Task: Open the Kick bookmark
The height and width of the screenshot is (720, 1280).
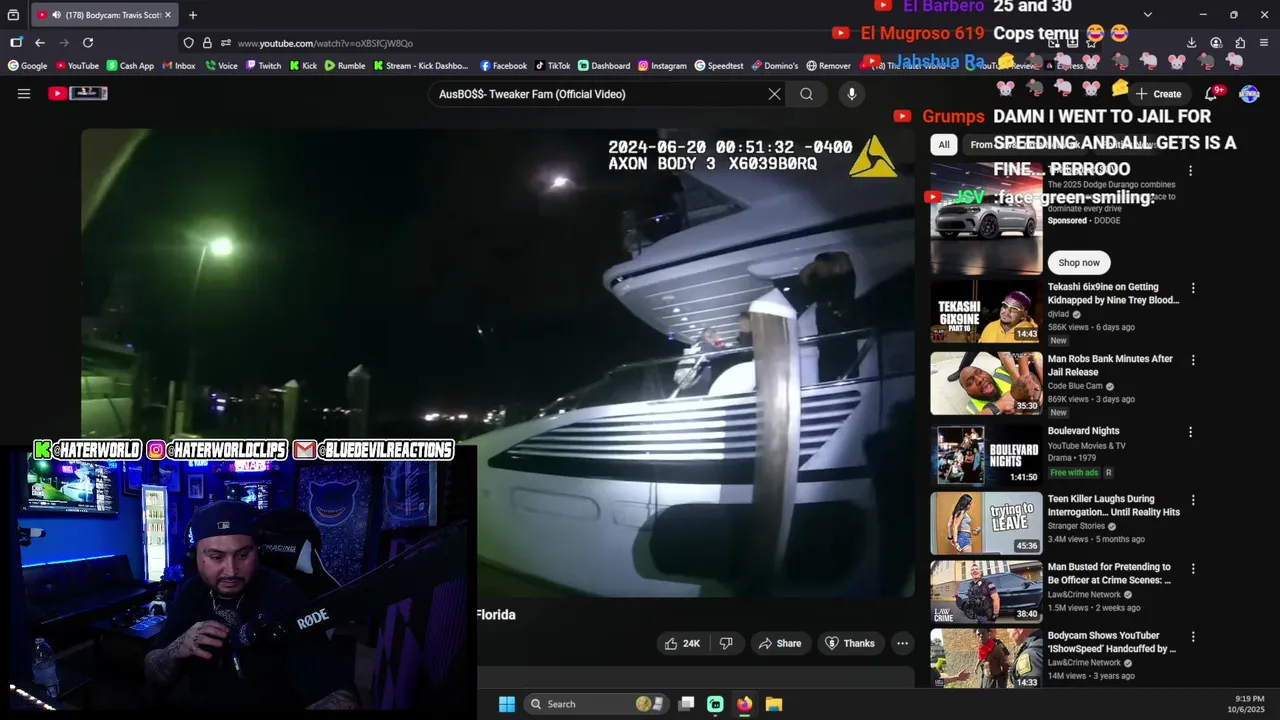Action: point(303,66)
